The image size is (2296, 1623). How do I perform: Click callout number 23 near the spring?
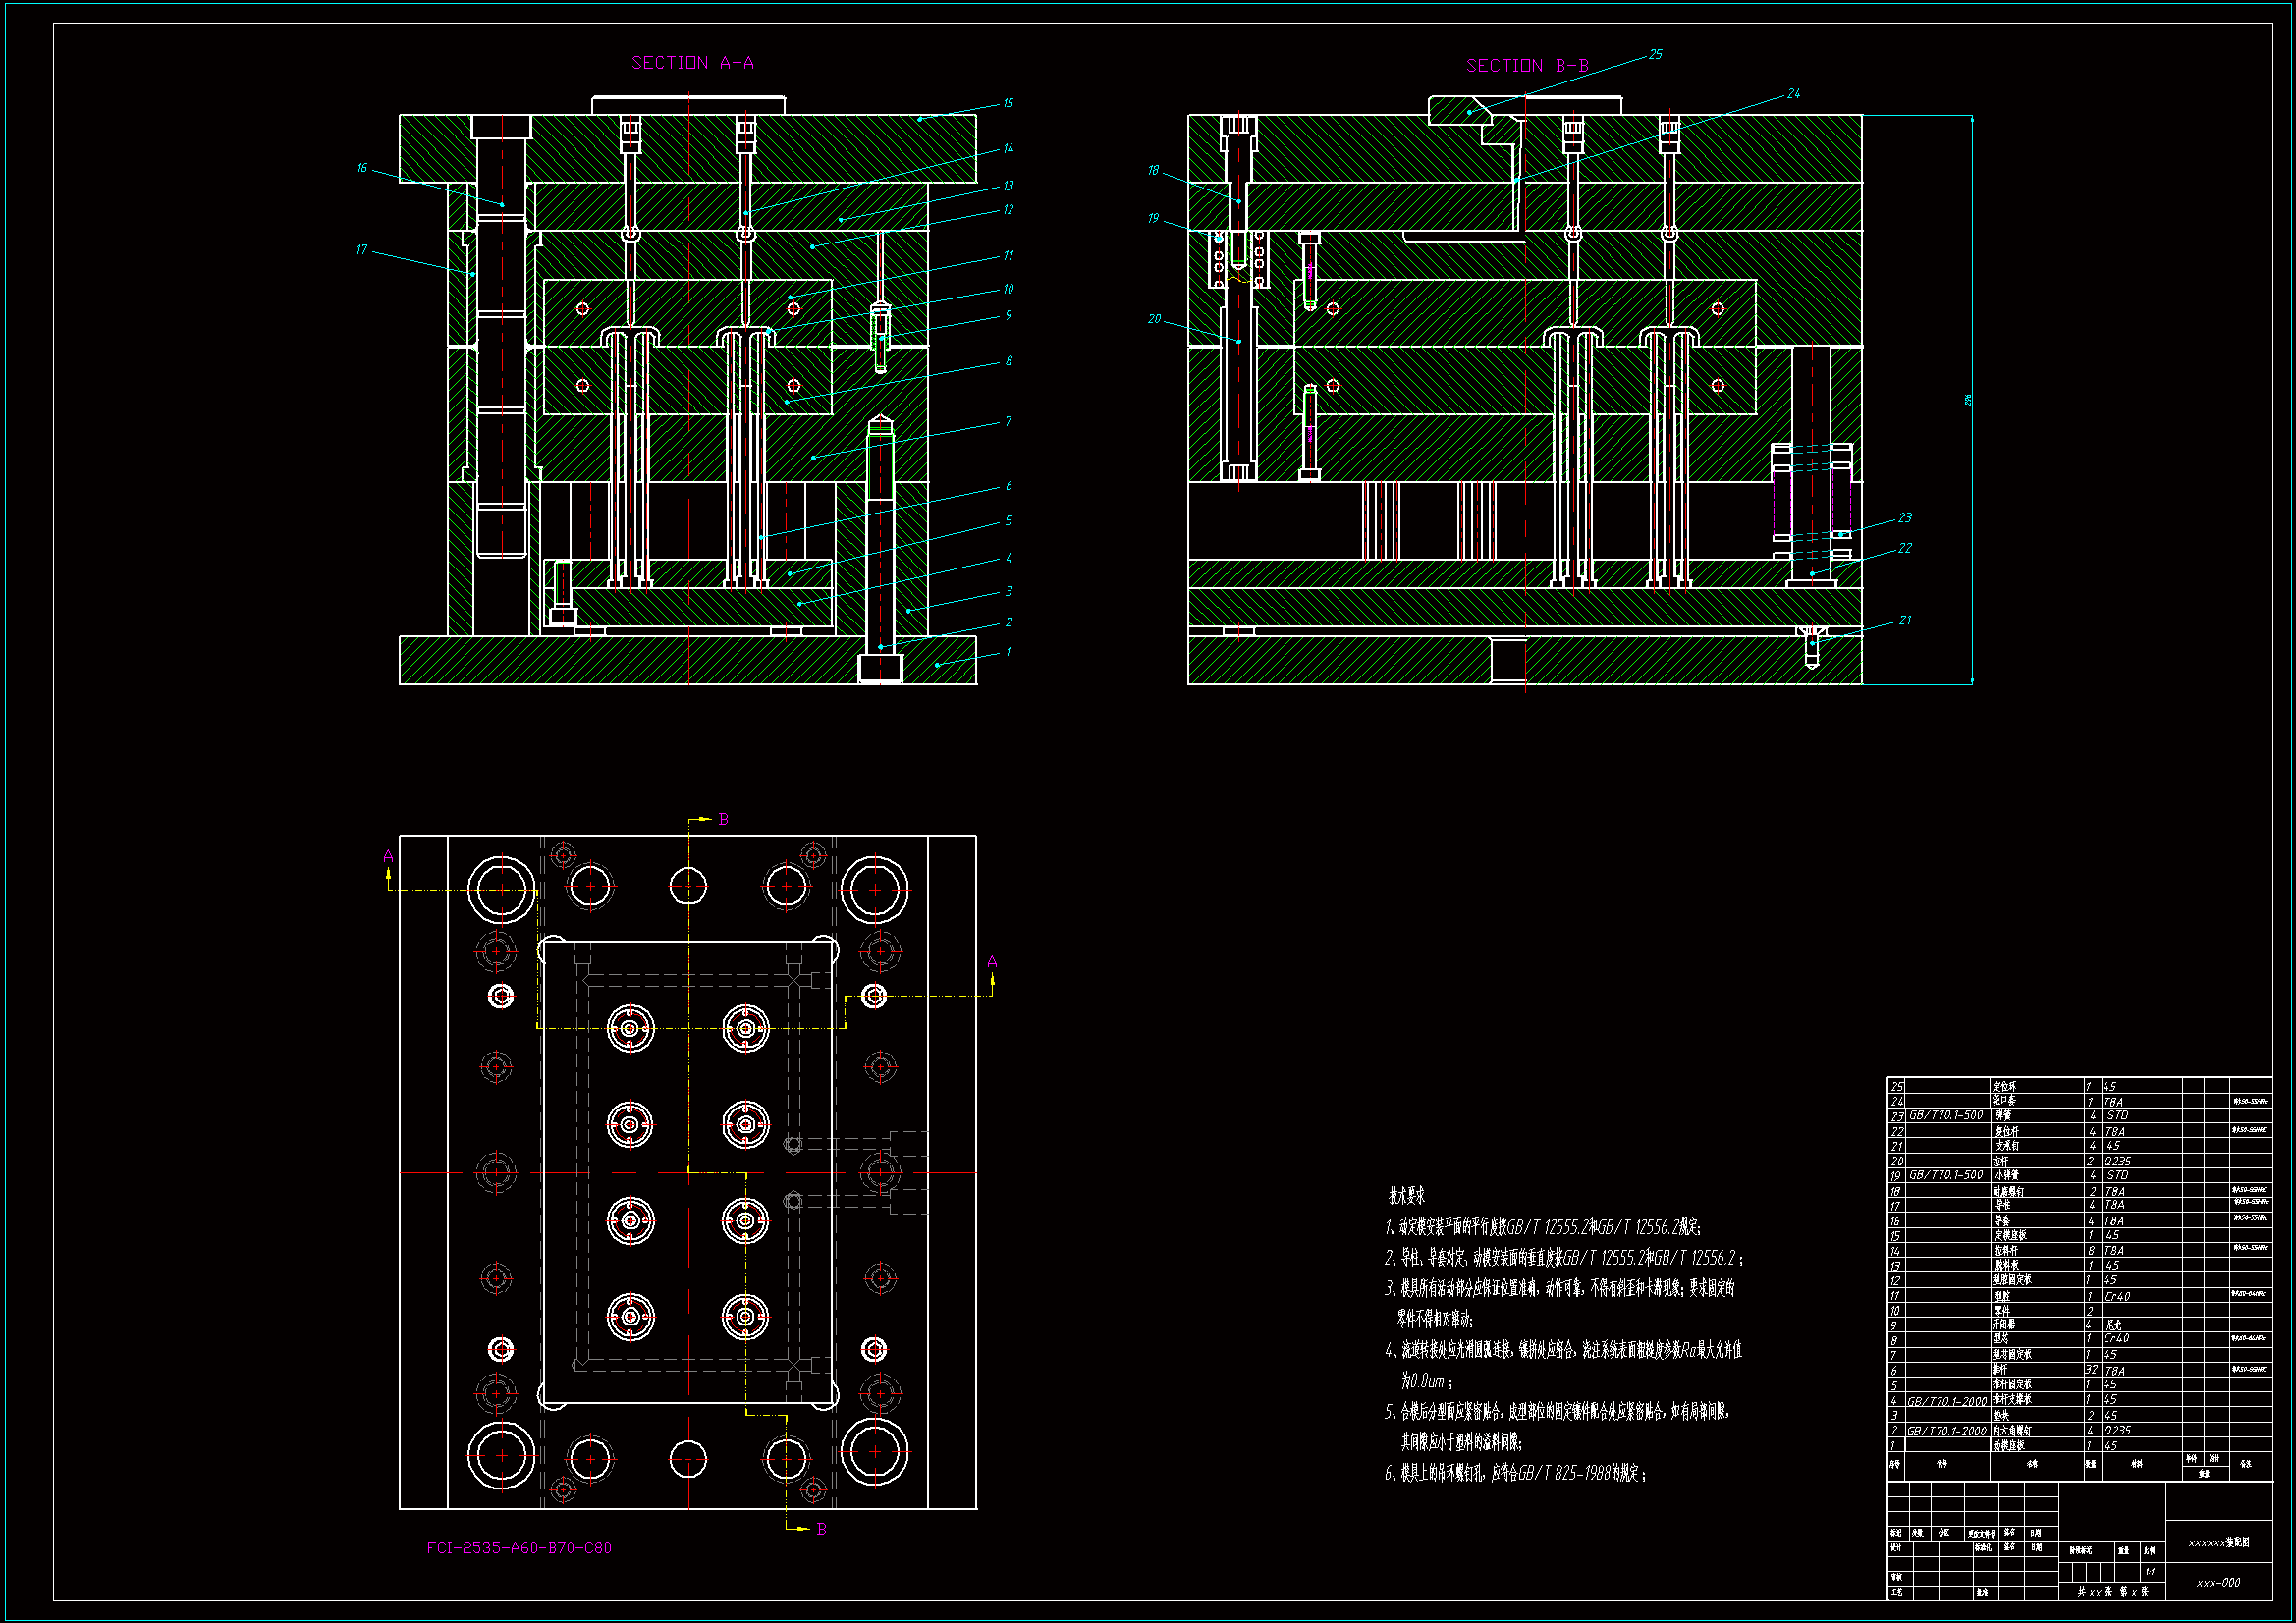pos(1904,518)
